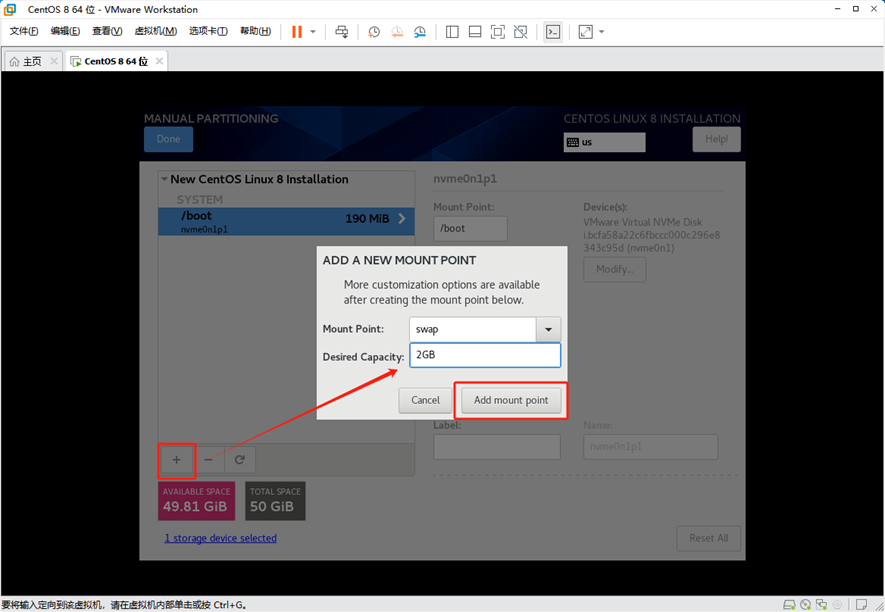Viewport: 885px width, 612px height.
Task: Click AVAILABLE SPACE 49.81 GiB box
Action: (196, 501)
